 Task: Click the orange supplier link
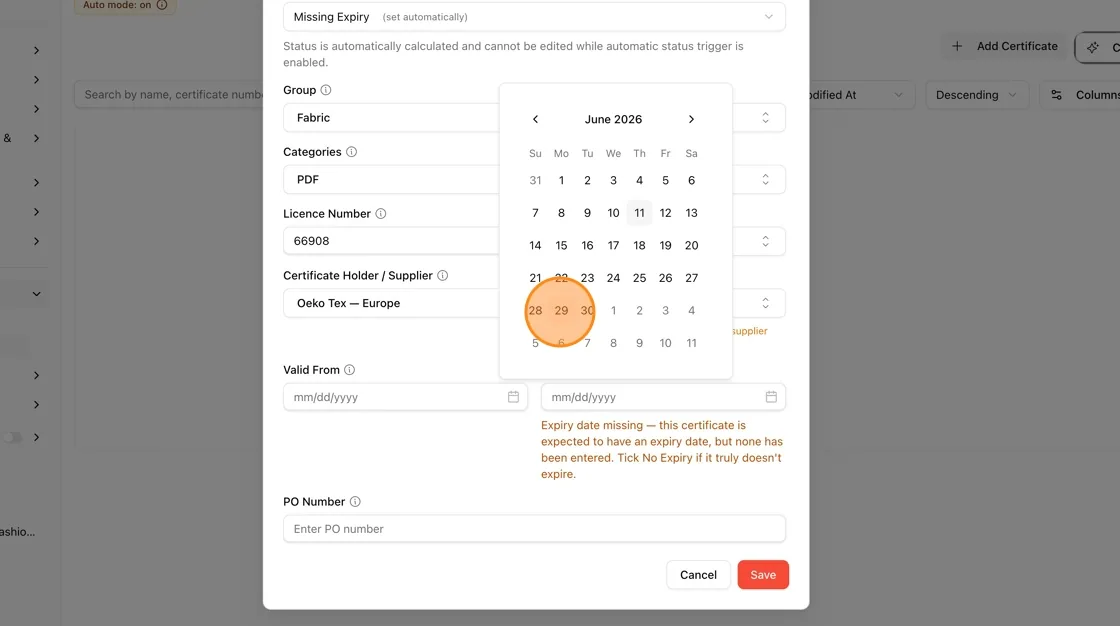coord(749,331)
